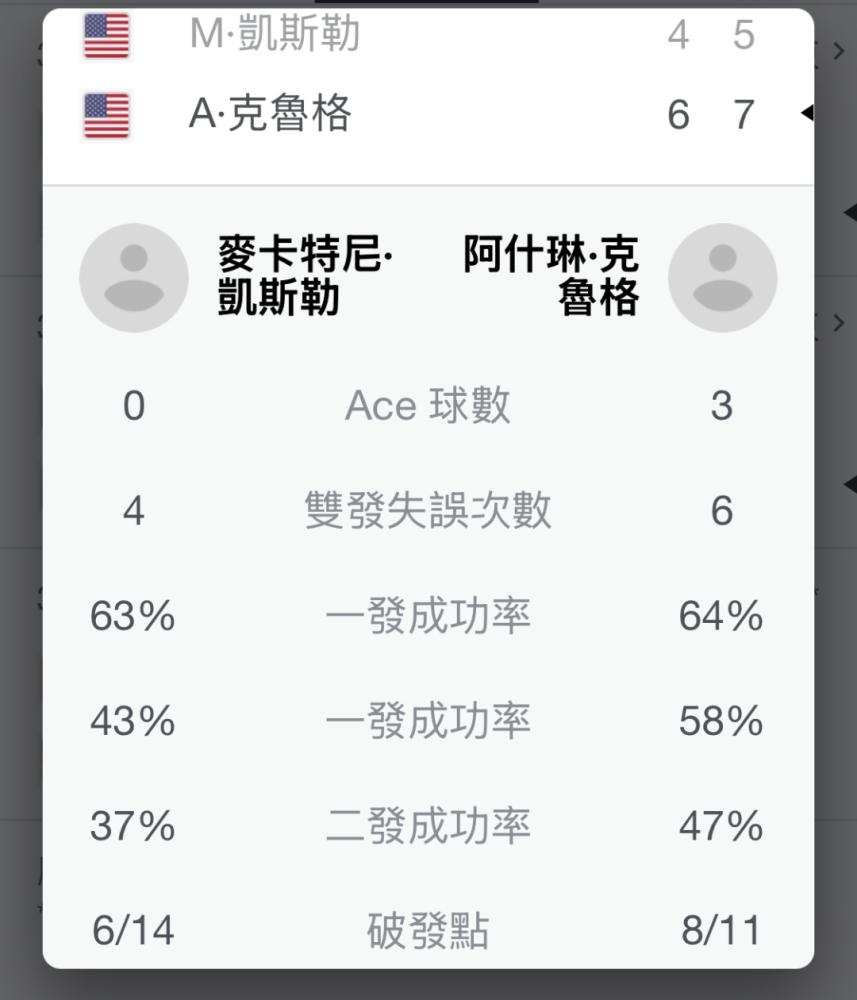Click the 6/14 break points value

(133, 930)
